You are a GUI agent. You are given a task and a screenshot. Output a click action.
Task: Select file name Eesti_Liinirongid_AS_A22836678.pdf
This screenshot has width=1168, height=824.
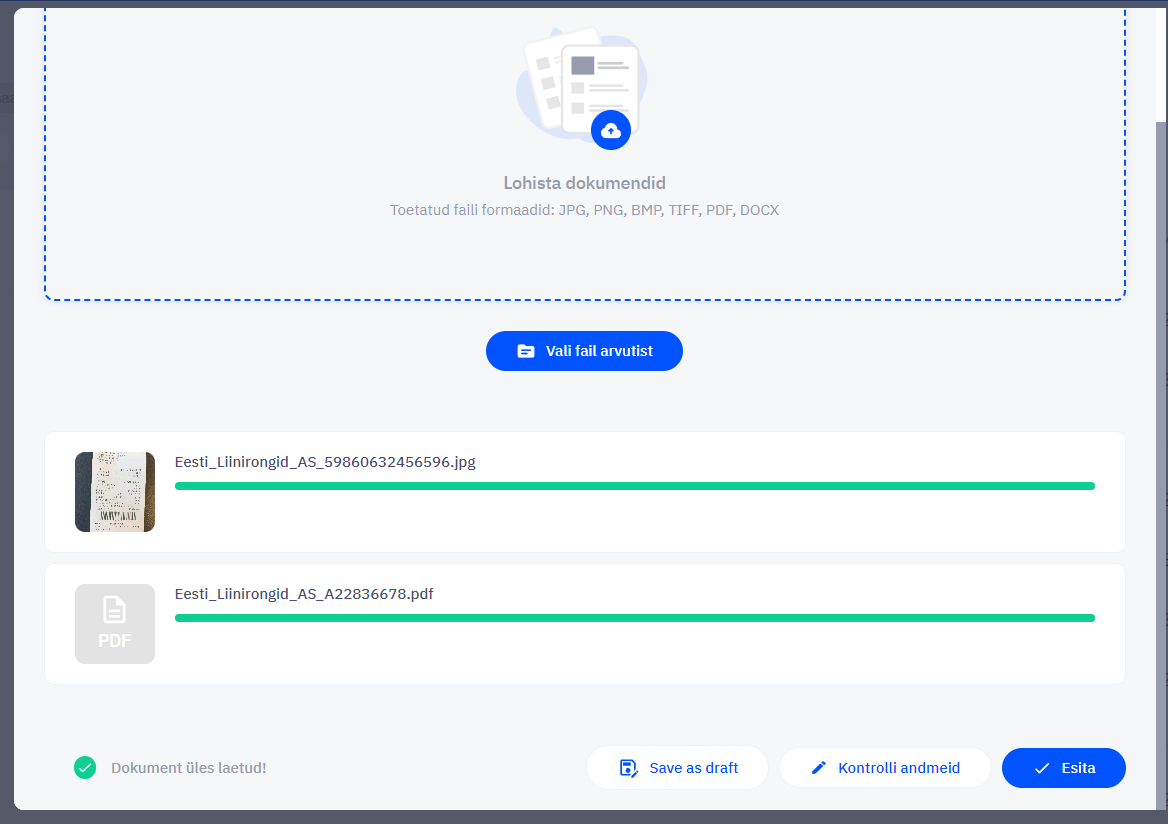point(304,594)
